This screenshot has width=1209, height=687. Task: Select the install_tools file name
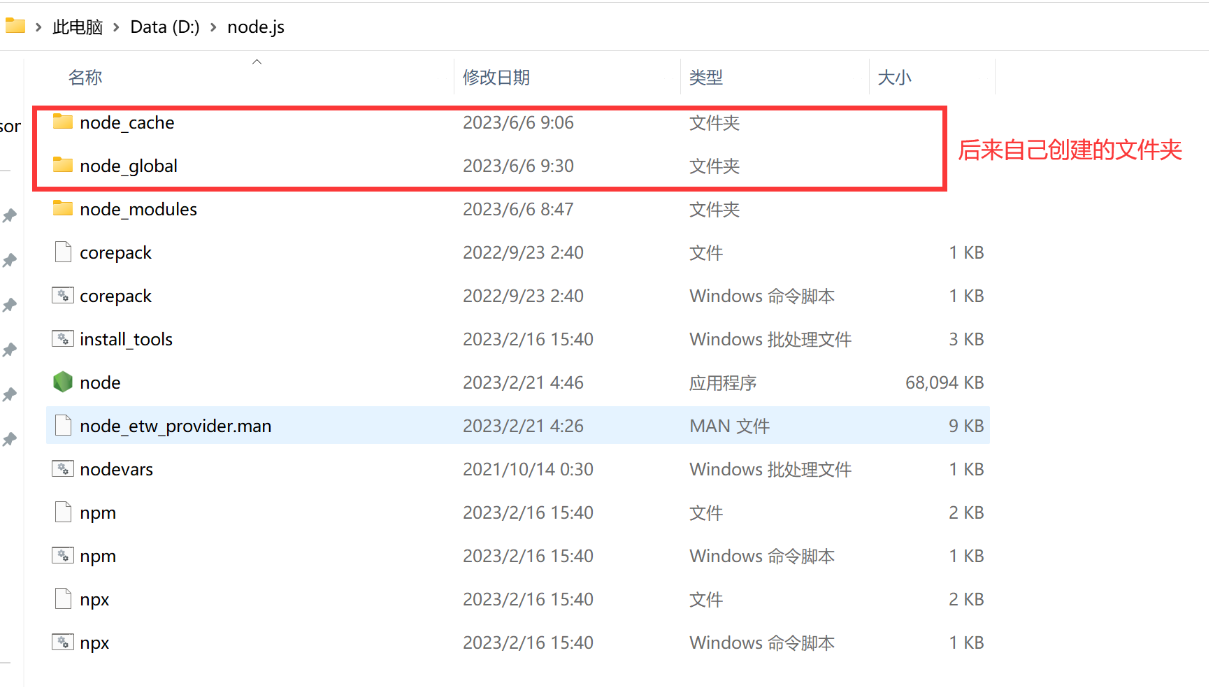126,339
